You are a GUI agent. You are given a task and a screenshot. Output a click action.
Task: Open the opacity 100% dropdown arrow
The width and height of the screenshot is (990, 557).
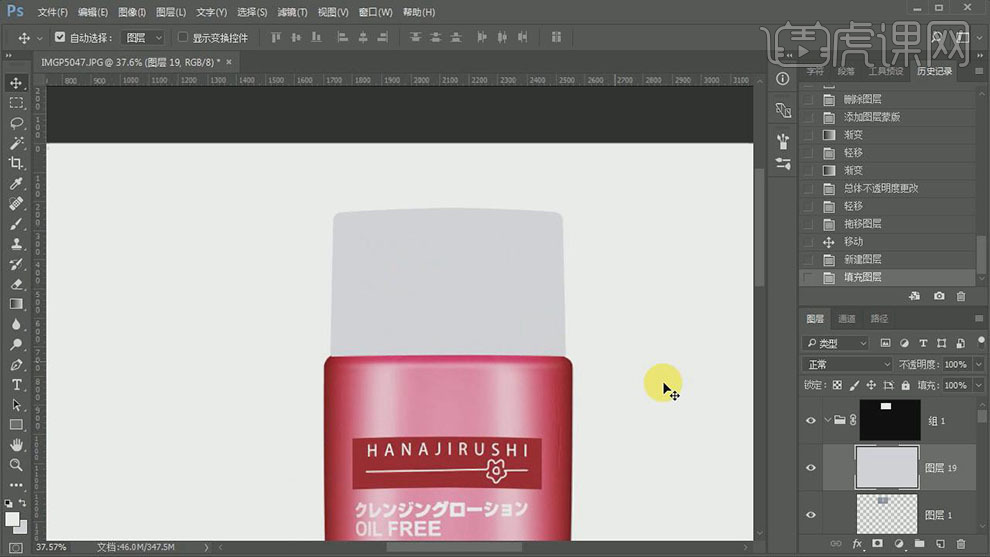point(979,364)
